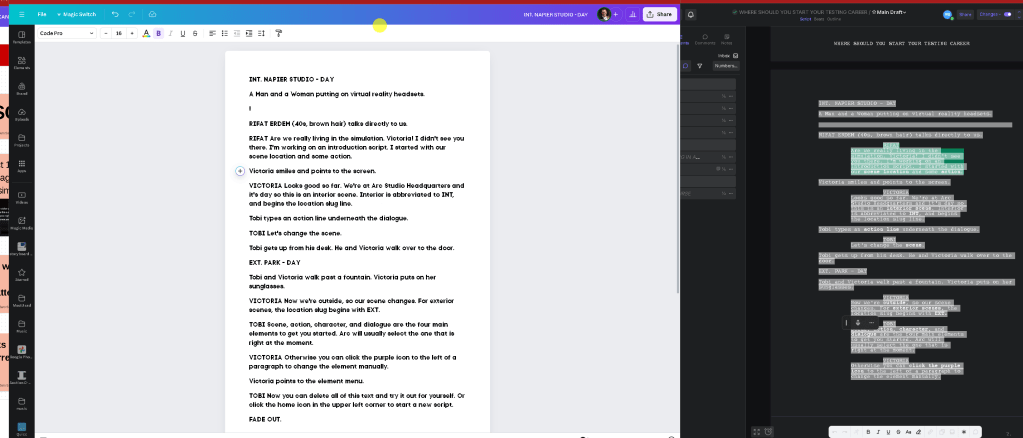Open the user avatar in Arc Studio
The height and width of the screenshot is (438, 1023).
coord(947,14)
